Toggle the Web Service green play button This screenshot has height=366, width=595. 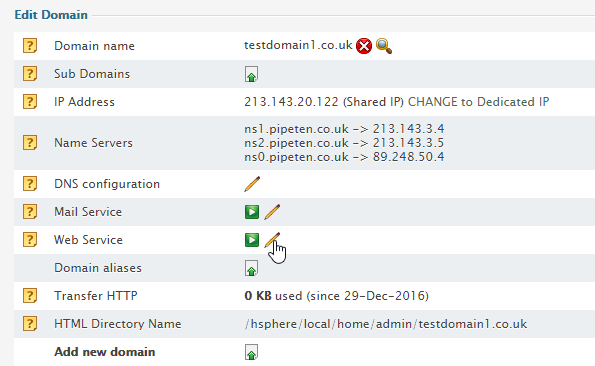pyautogui.click(x=252, y=240)
